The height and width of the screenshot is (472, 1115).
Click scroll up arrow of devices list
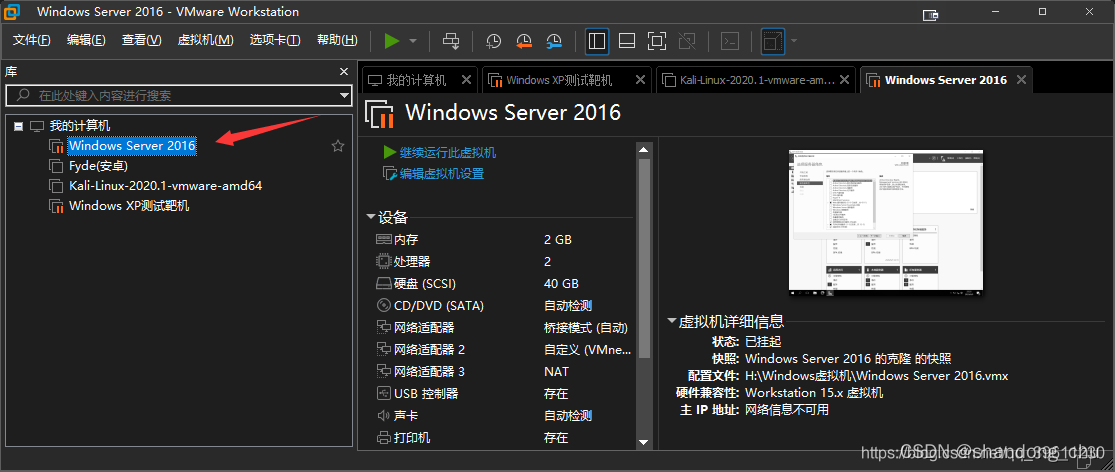644,149
